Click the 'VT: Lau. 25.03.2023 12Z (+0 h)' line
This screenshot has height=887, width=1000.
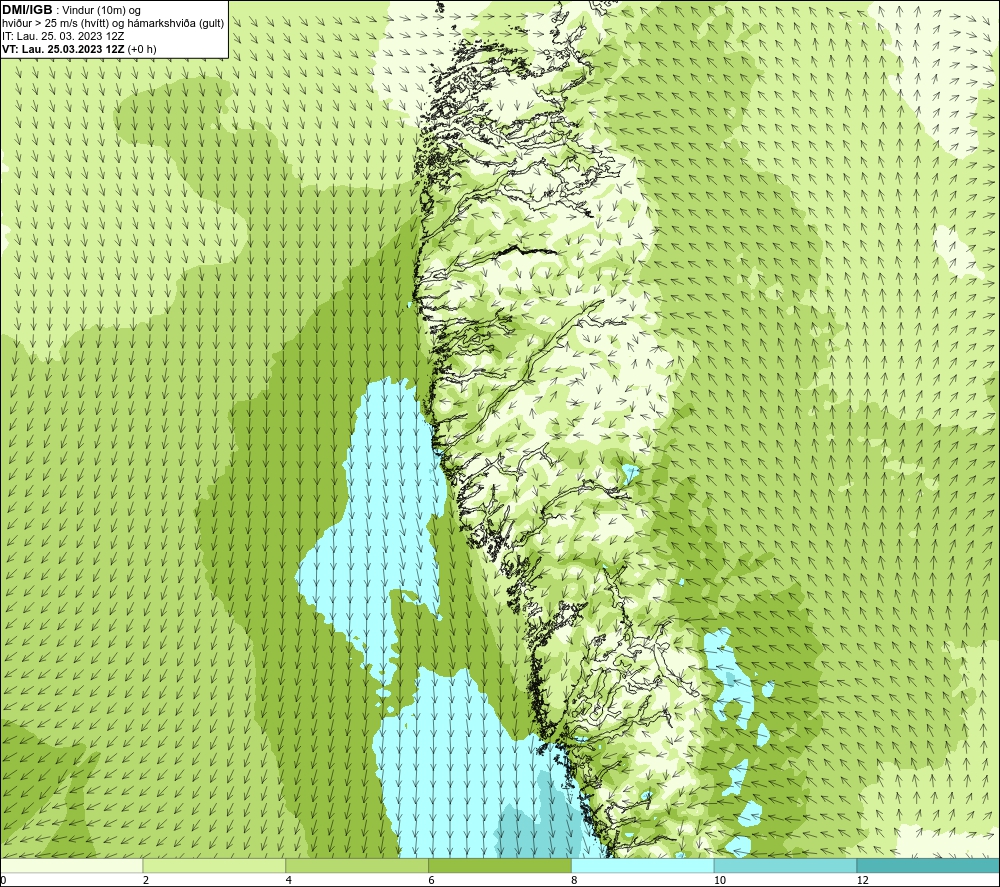tap(78, 49)
